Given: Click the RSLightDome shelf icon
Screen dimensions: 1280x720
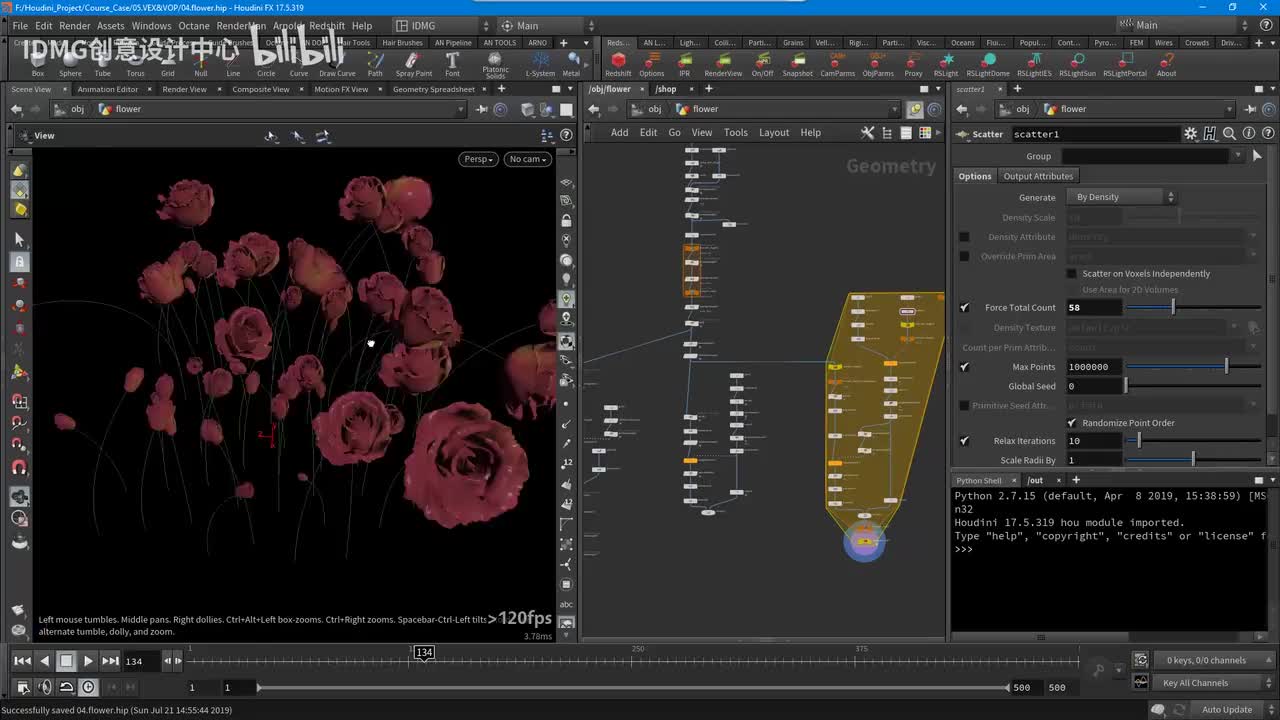Looking at the screenshot, I should [985, 64].
